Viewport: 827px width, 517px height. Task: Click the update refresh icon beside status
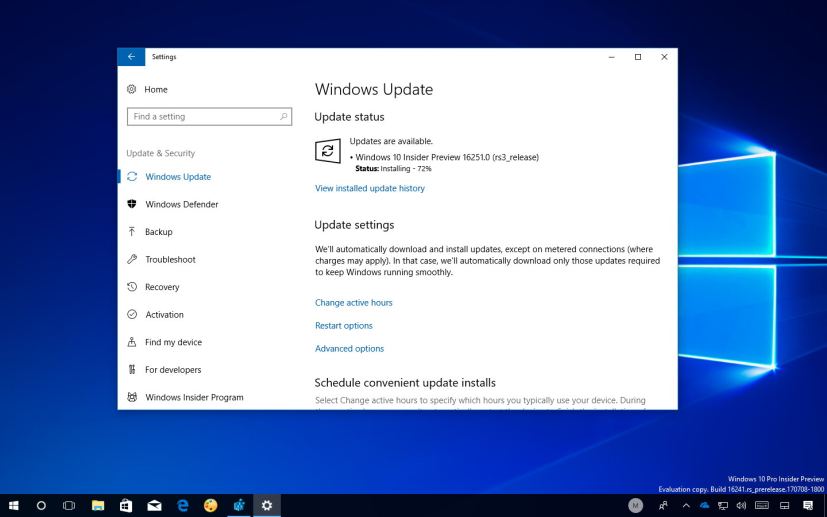(328, 151)
